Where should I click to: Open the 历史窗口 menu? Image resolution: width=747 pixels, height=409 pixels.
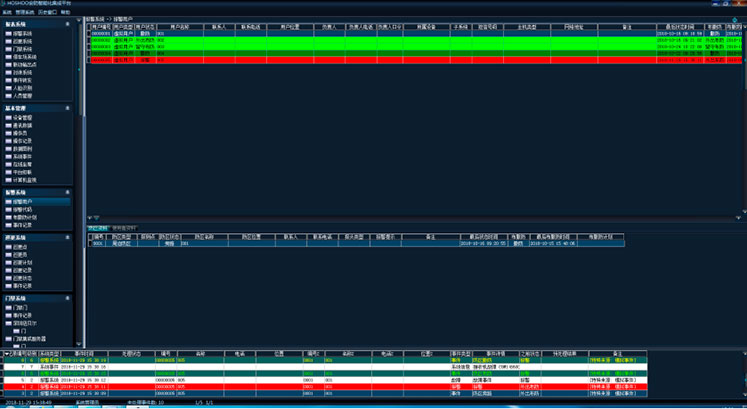(46, 12)
